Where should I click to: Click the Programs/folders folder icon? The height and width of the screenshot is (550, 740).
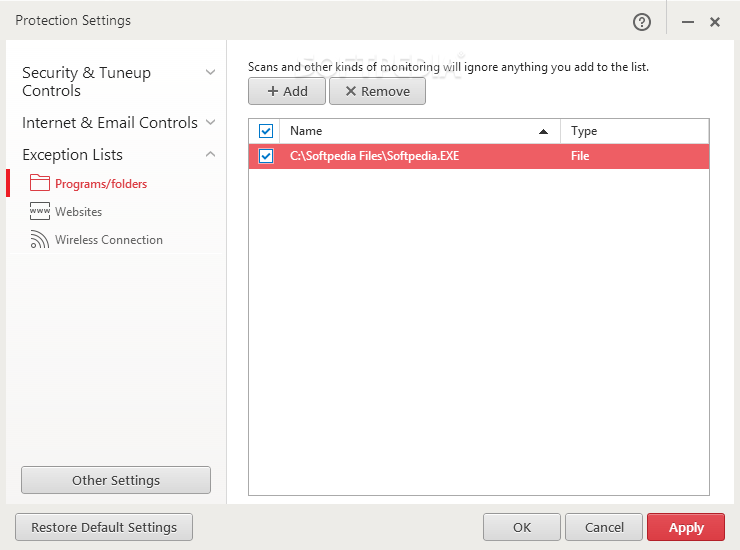point(40,183)
